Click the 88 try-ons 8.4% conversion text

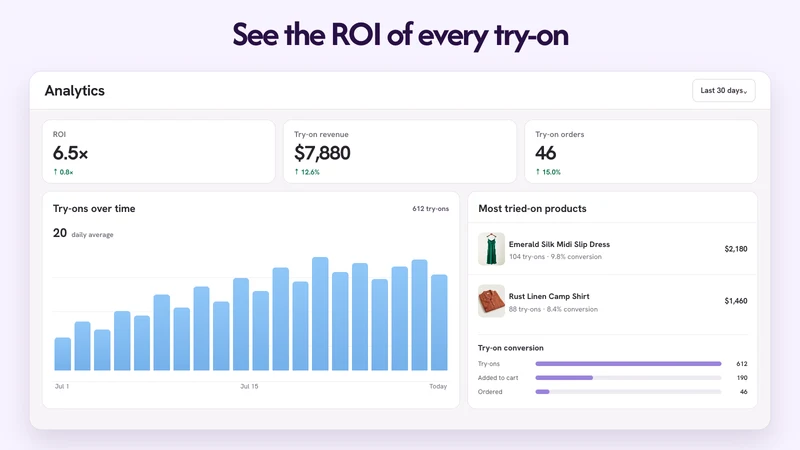coord(553,309)
